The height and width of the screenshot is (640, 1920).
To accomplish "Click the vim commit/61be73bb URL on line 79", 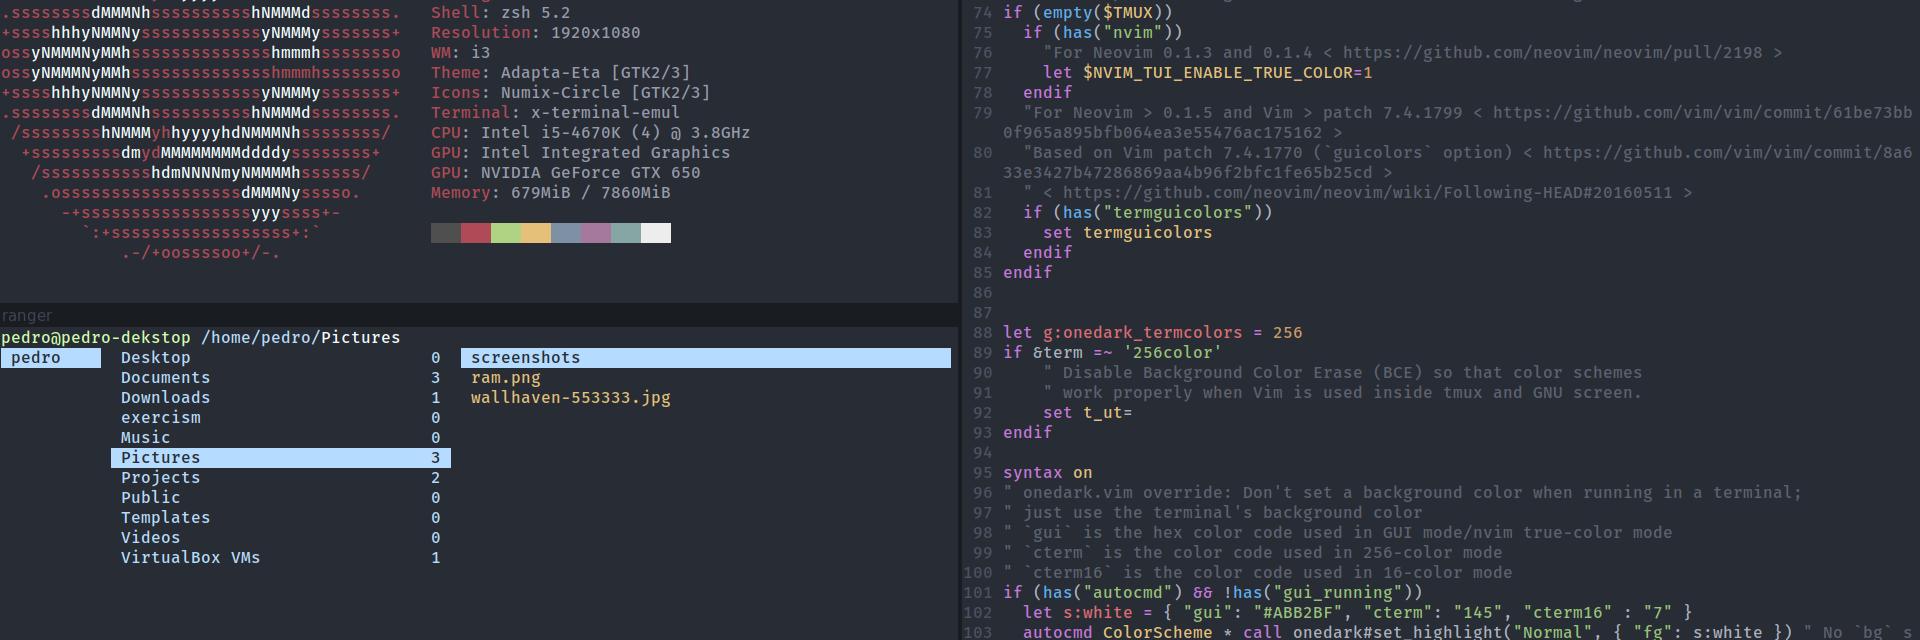I will [x=1702, y=113].
